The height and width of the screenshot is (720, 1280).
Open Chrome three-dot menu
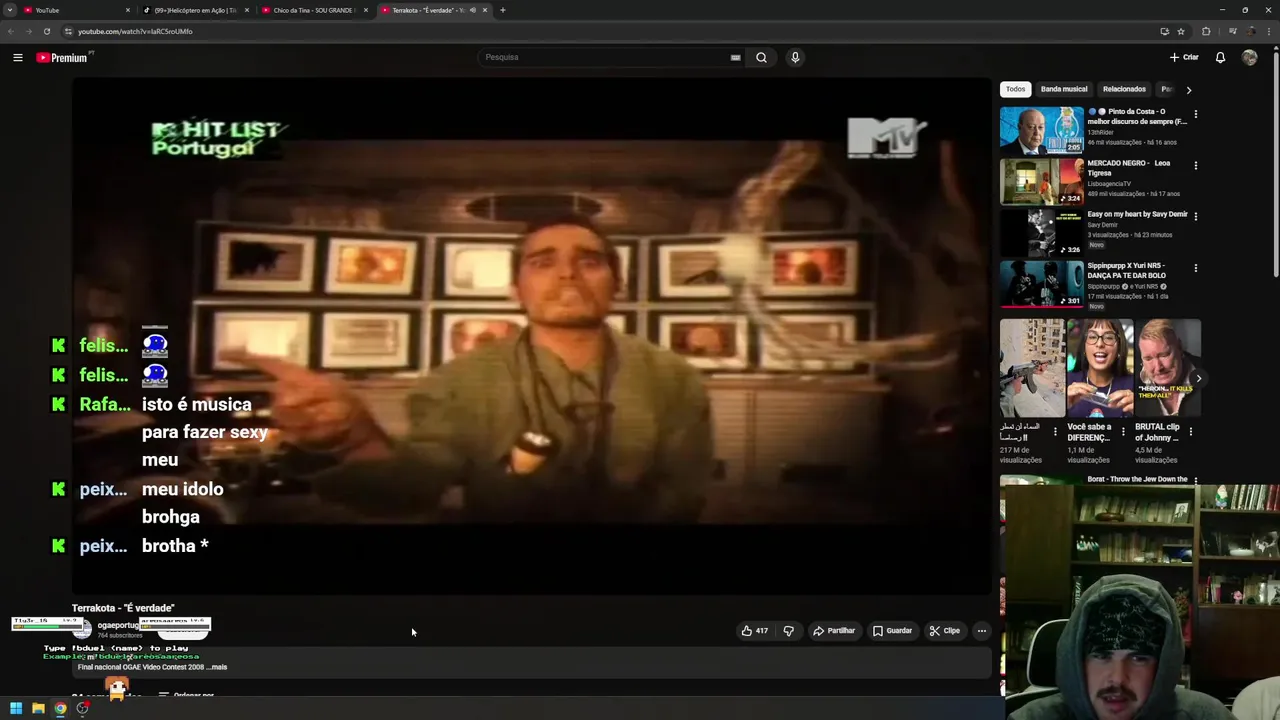[x=1270, y=31]
